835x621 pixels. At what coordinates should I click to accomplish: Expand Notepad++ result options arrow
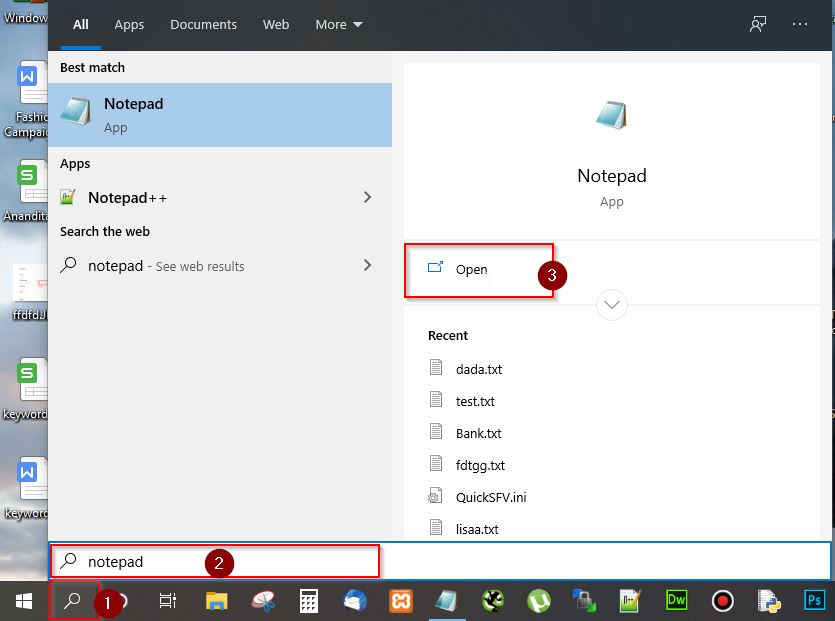[x=367, y=197]
